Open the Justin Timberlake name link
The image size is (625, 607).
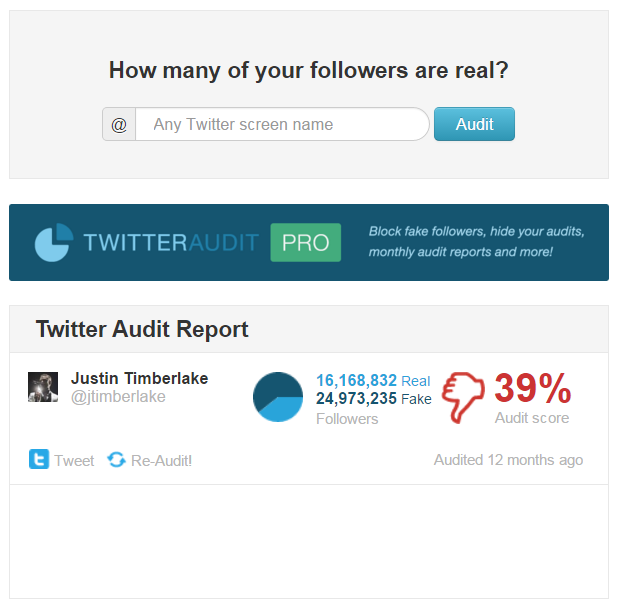pyautogui.click(x=140, y=378)
